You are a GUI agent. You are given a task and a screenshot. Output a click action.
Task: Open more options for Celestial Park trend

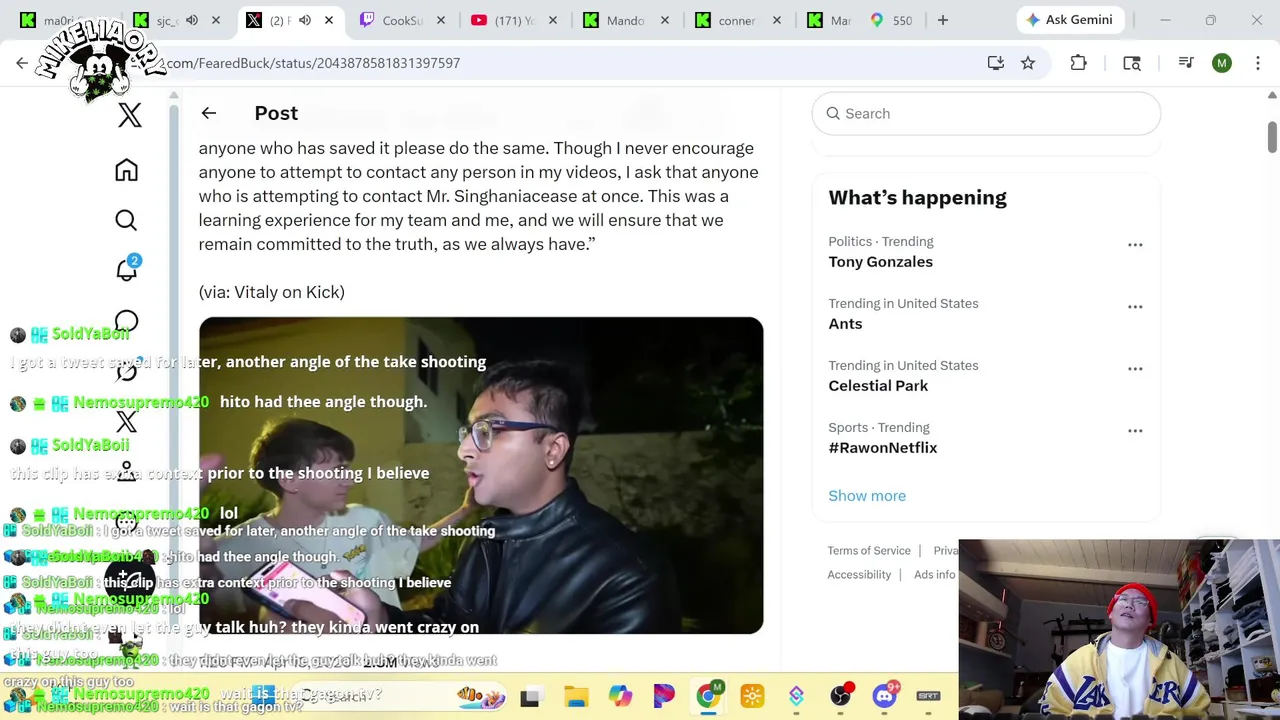(1135, 369)
